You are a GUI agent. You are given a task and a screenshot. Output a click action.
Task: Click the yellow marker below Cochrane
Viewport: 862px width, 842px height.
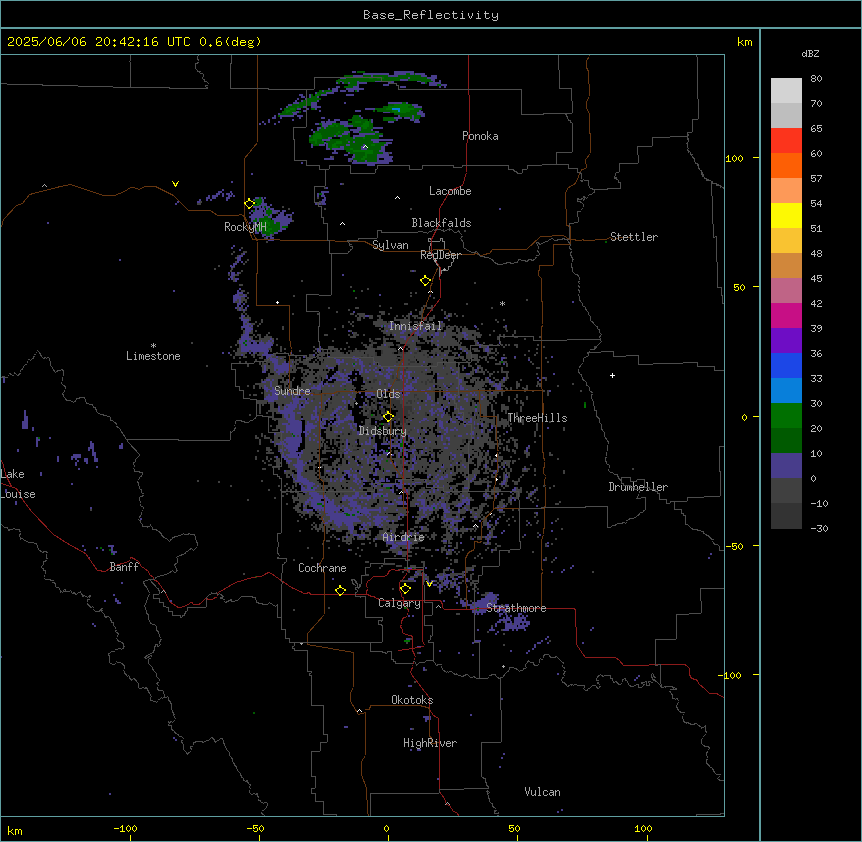340,590
